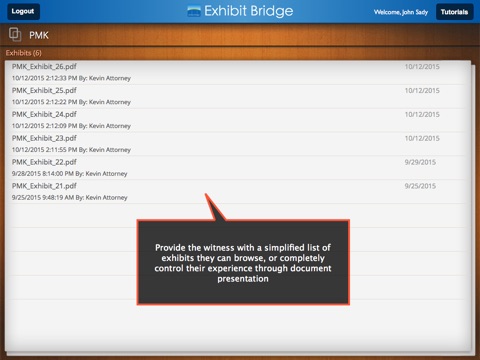Click the 9/25/2015 date for Exhibit_21

coord(420,186)
